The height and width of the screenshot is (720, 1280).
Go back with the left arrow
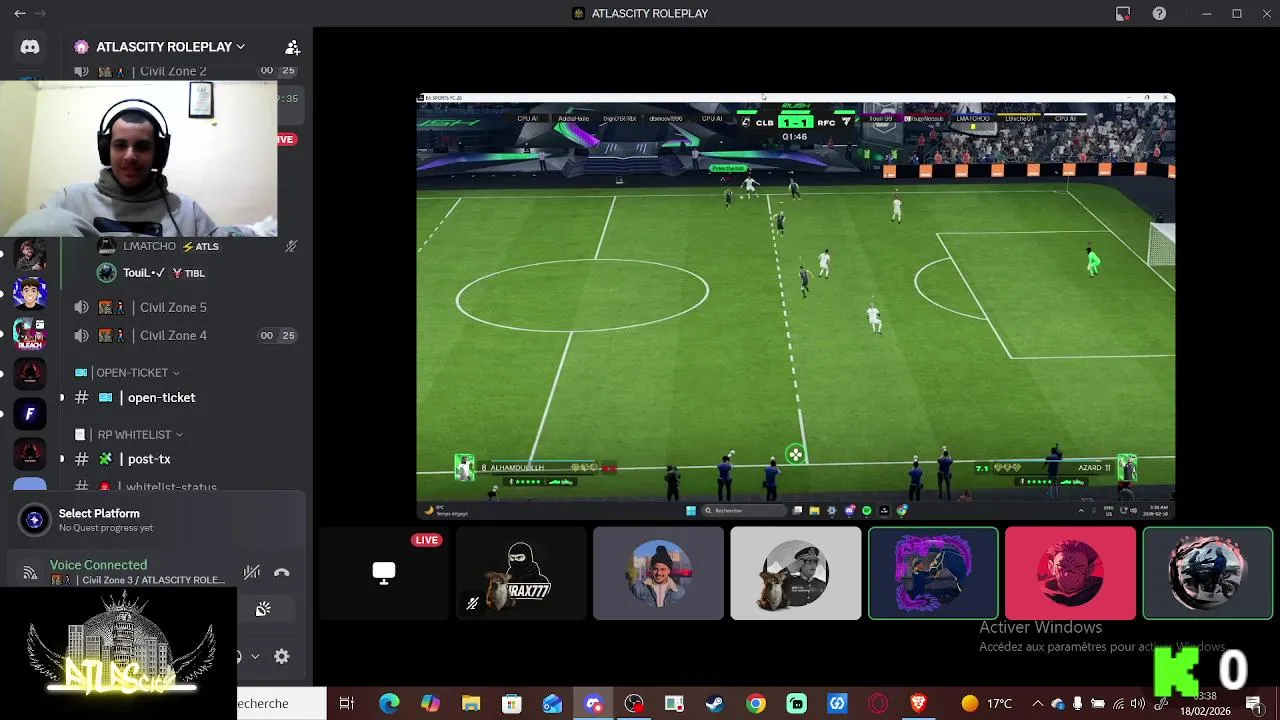(20, 13)
